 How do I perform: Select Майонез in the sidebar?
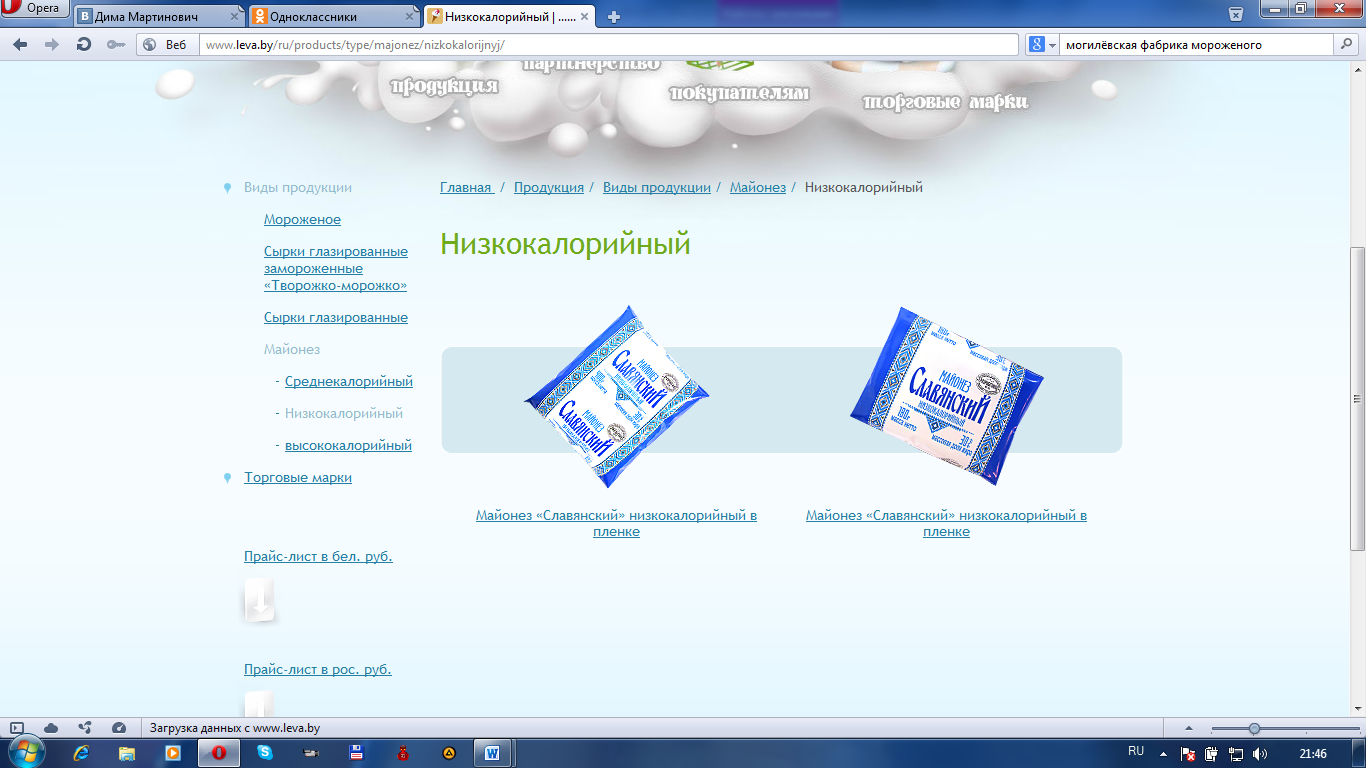(x=292, y=349)
